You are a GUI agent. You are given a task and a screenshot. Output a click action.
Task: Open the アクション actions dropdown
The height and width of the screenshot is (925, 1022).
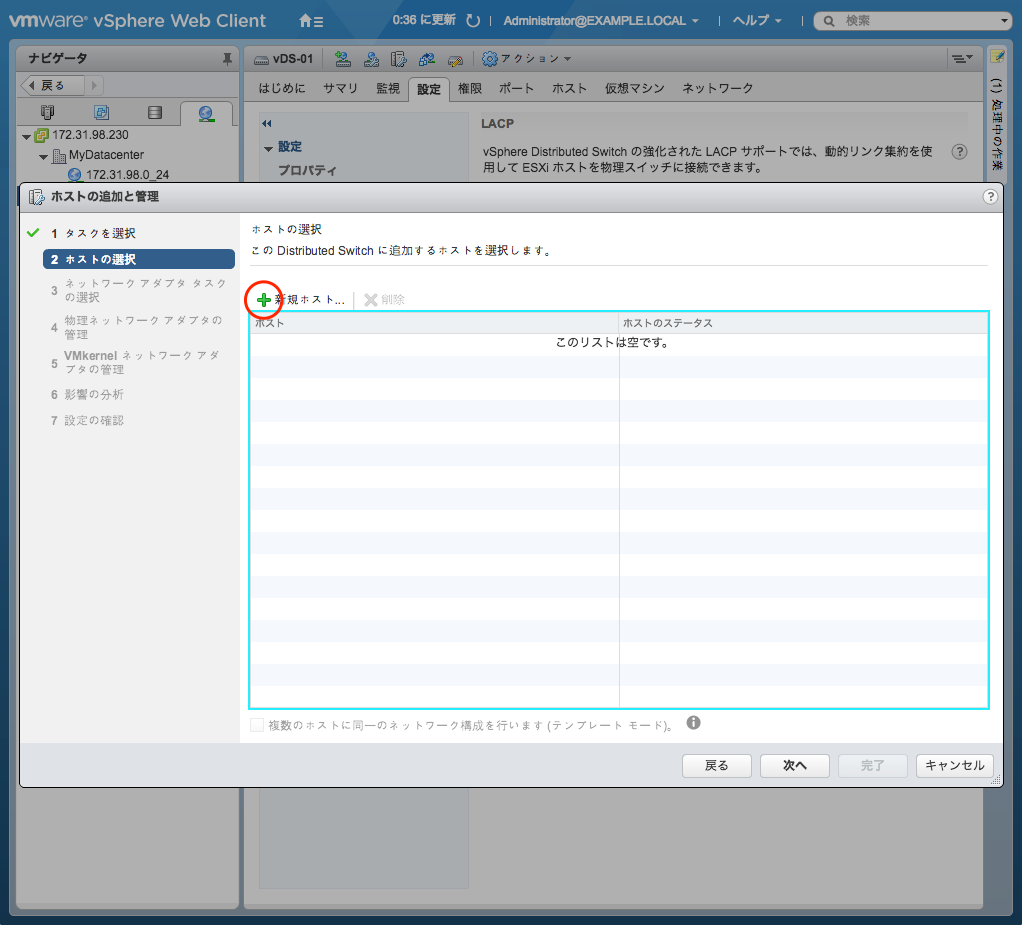[534, 59]
